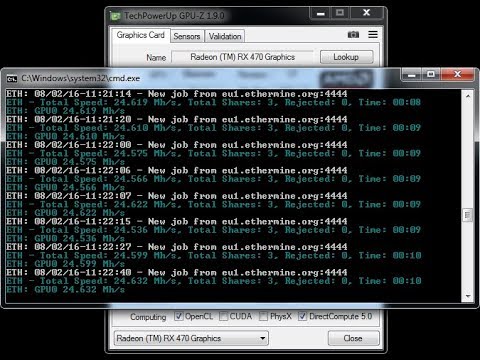The width and height of the screenshot is (480, 360).
Task: Click the 'Computing' label in GPU-Z
Action: tap(148, 317)
